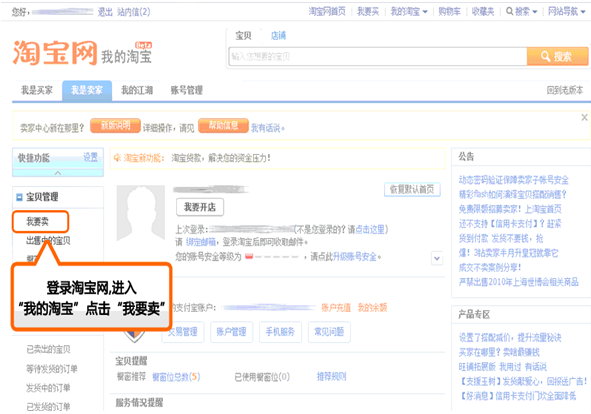591x414 pixels.
Task: Click 点击这里 link after login info
Action: tap(370, 230)
